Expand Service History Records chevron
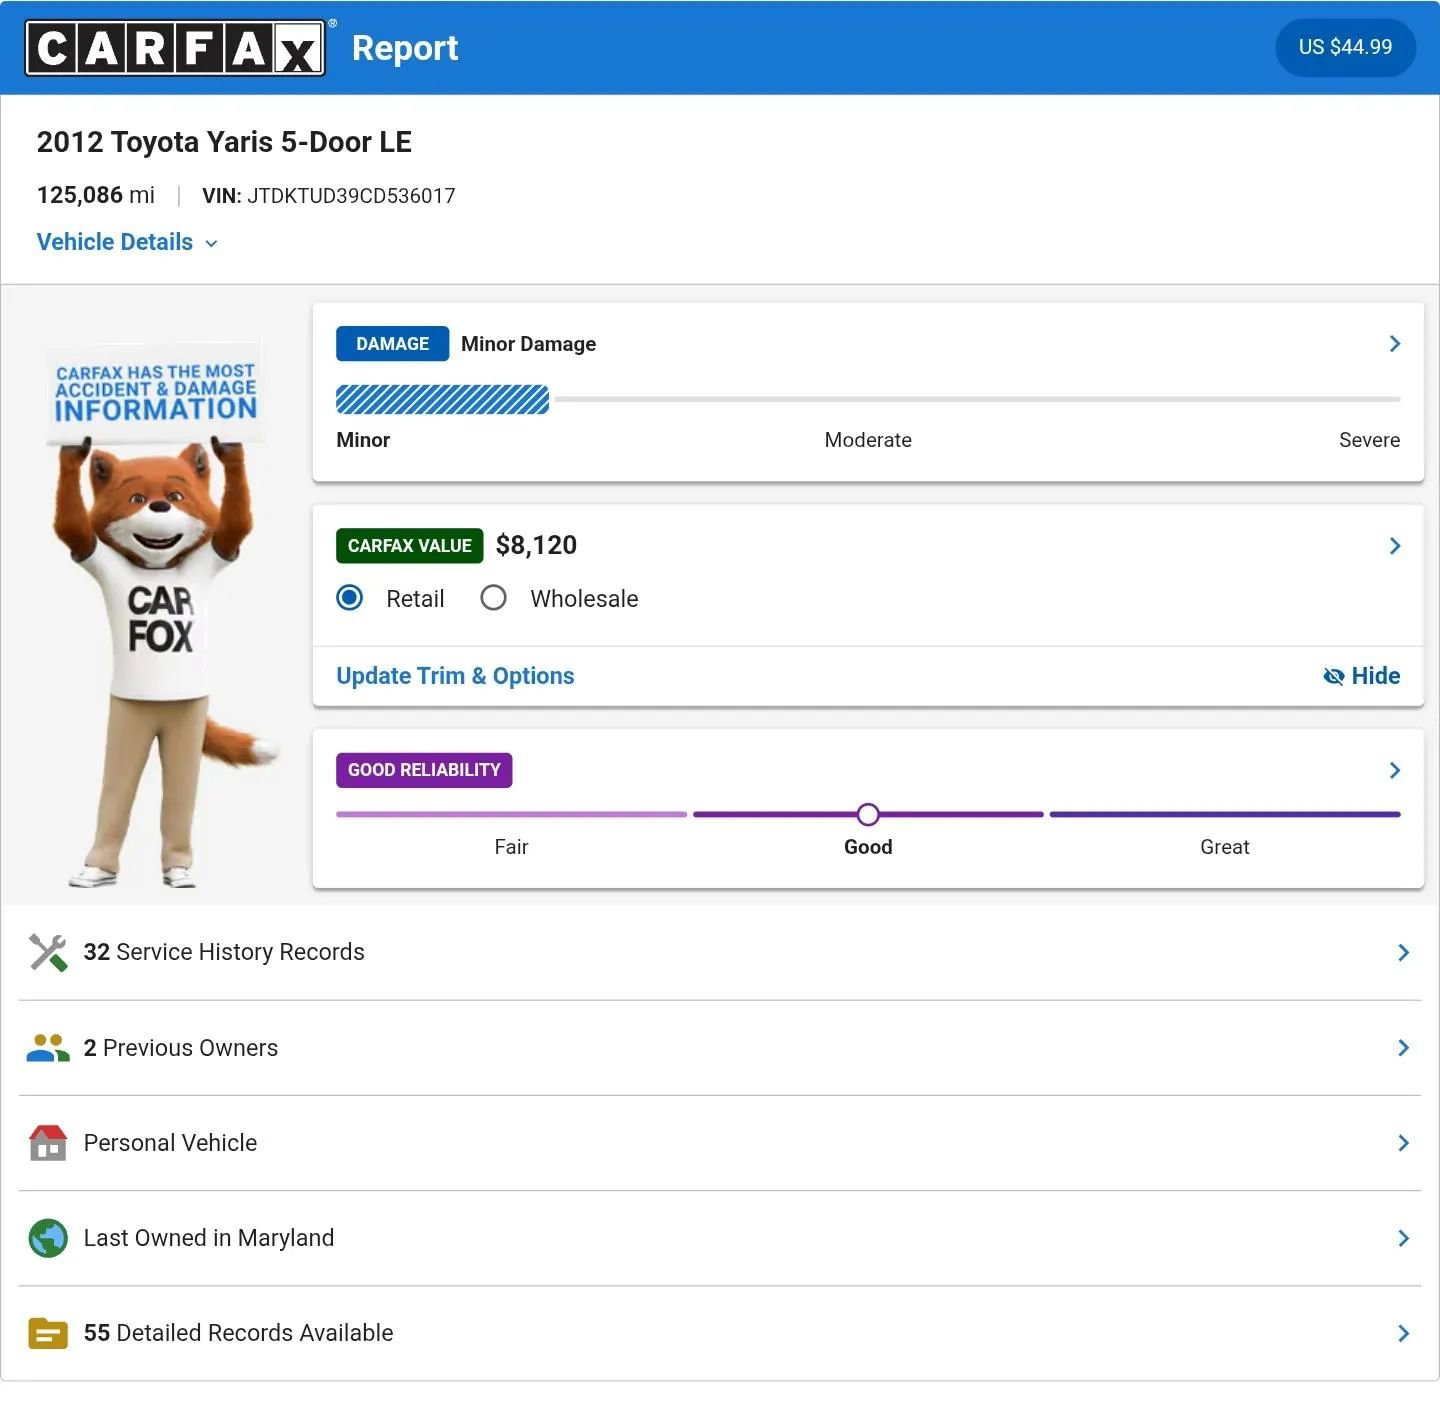This screenshot has height=1401, width=1440. coord(1404,953)
